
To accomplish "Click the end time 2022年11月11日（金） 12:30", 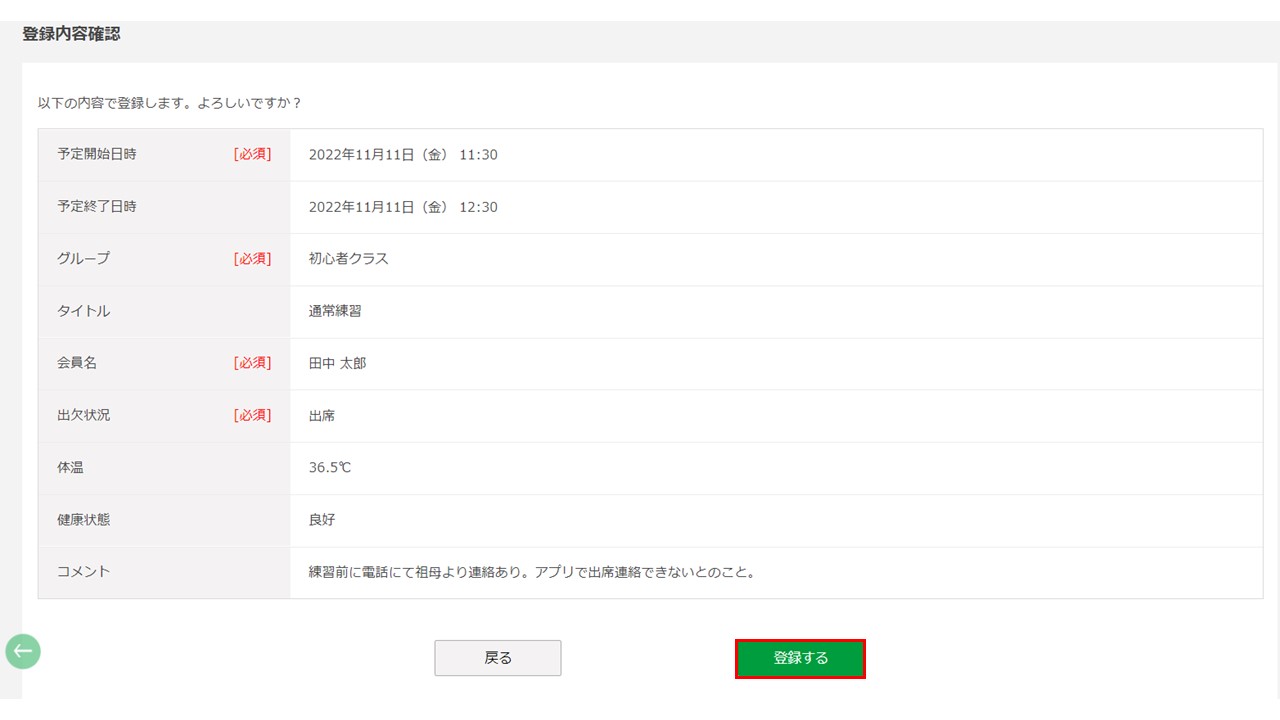I will pos(403,207).
